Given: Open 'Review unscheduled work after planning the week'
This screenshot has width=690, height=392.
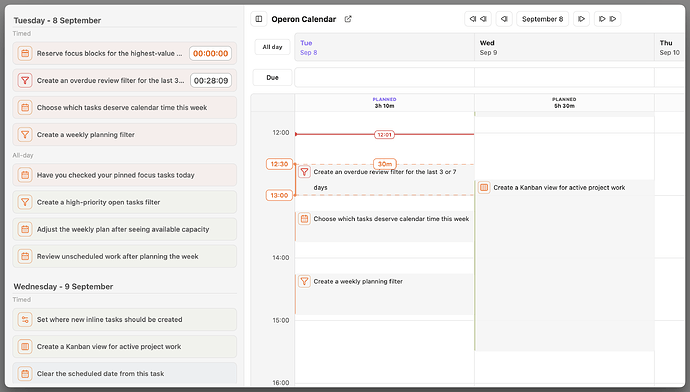Looking at the screenshot, I should pos(117,256).
